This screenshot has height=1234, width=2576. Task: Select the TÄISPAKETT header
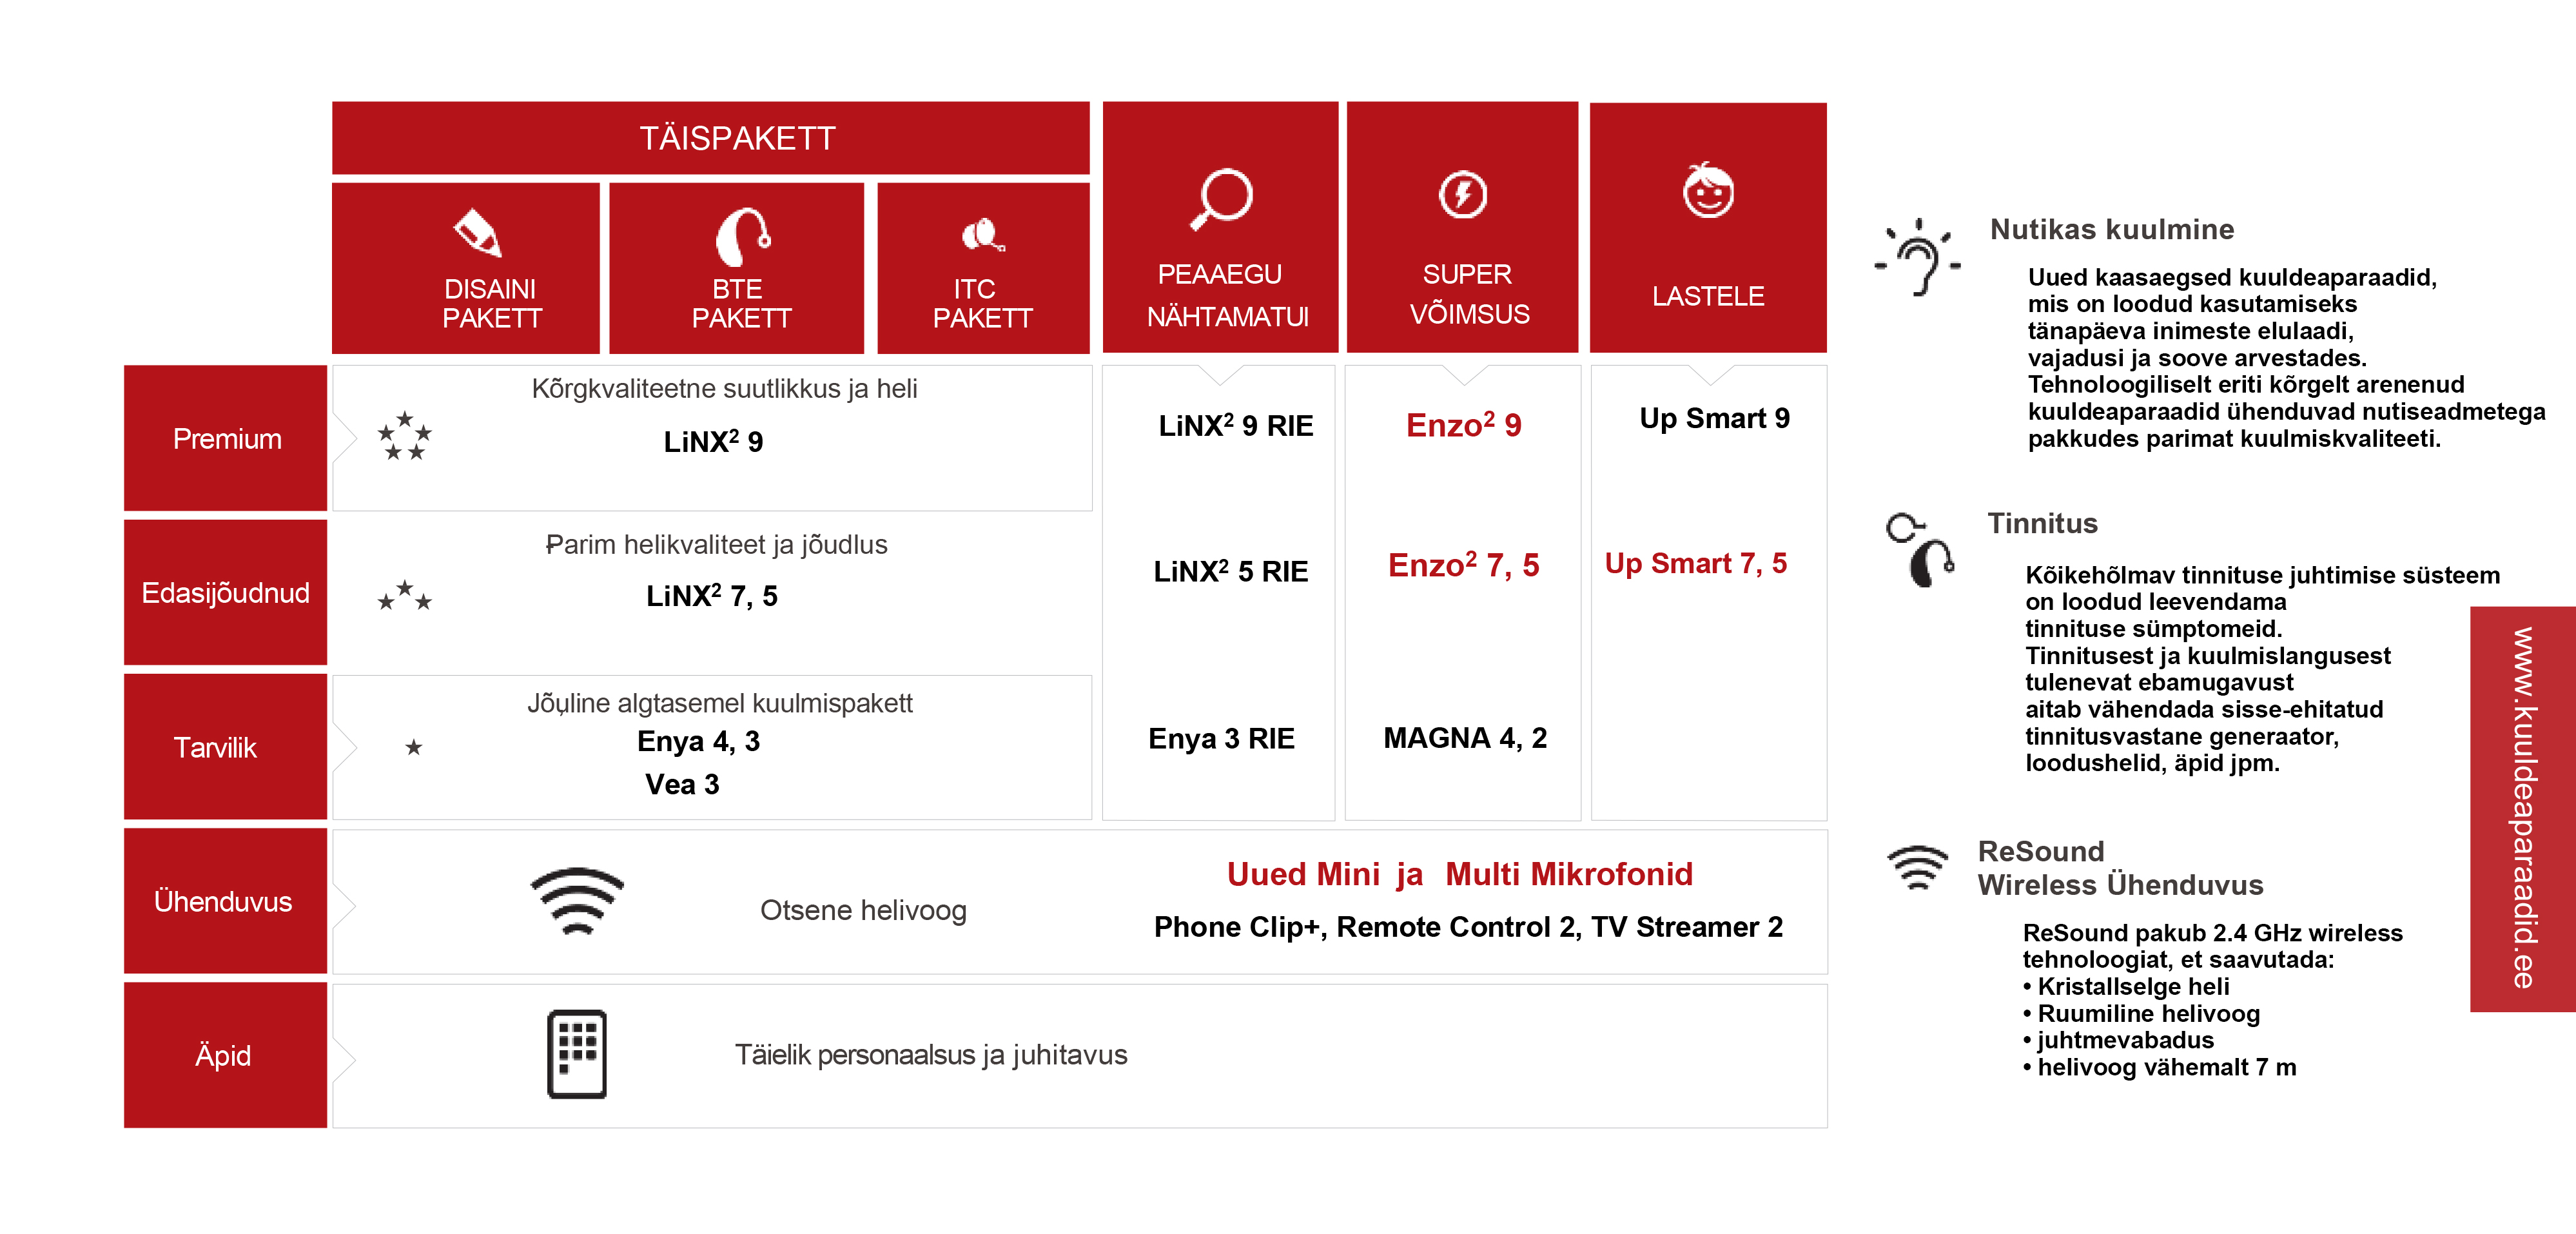pyautogui.click(x=711, y=138)
